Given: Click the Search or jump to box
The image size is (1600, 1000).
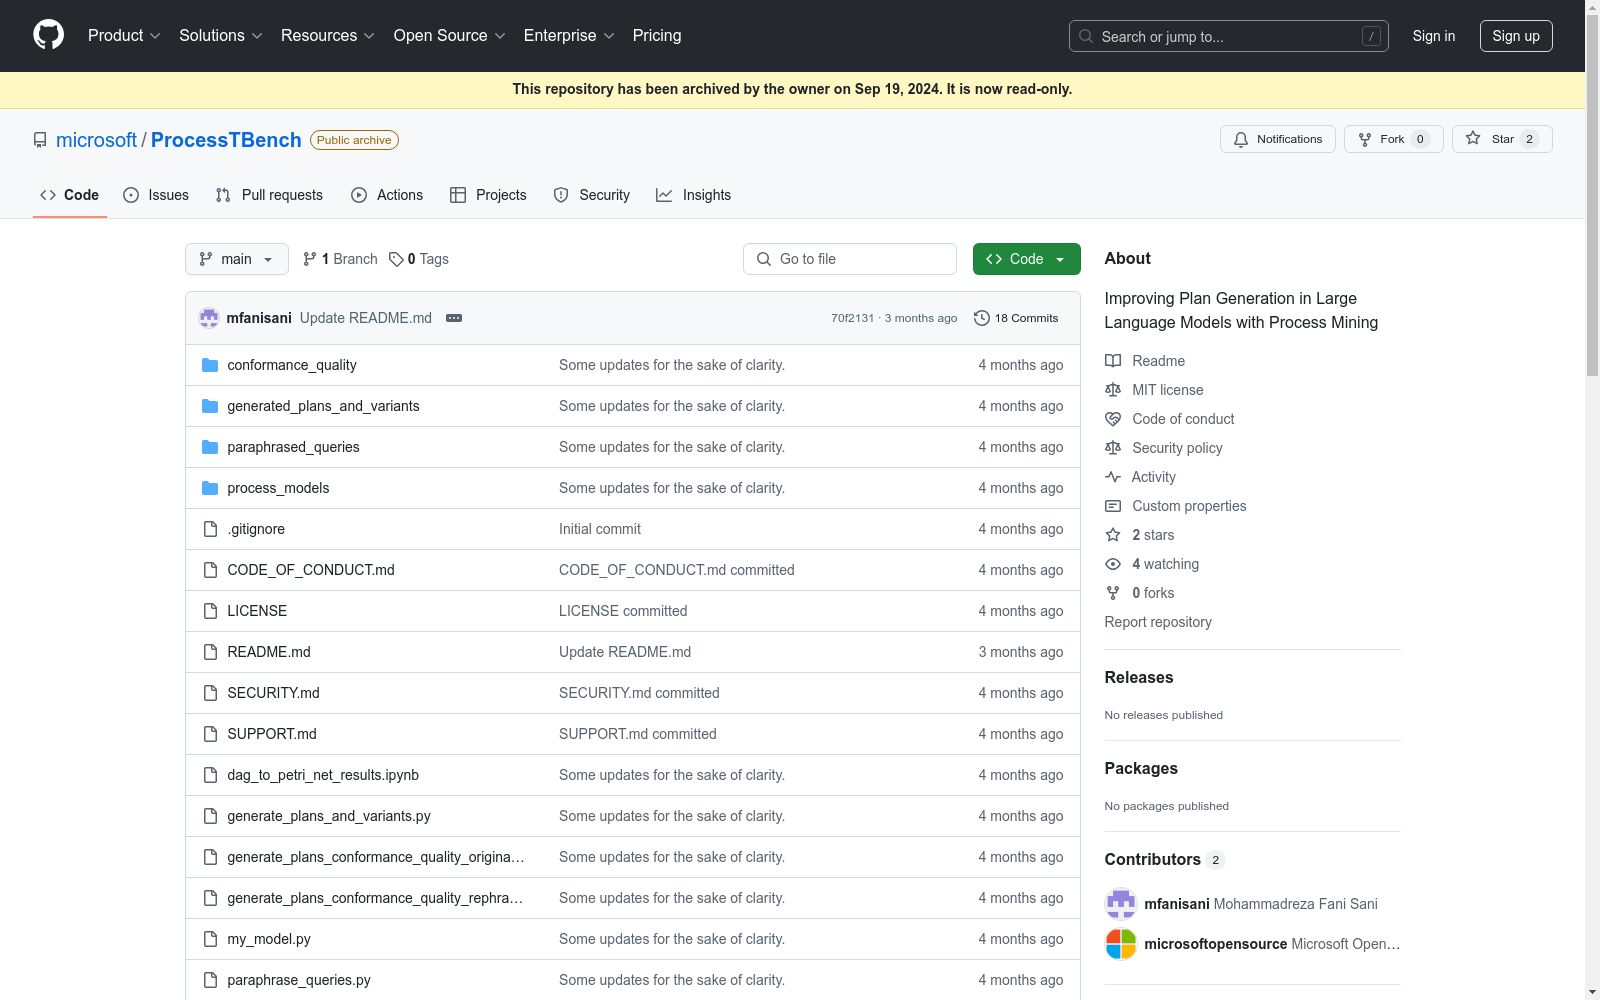Looking at the screenshot, I should tap(1228, 36).
